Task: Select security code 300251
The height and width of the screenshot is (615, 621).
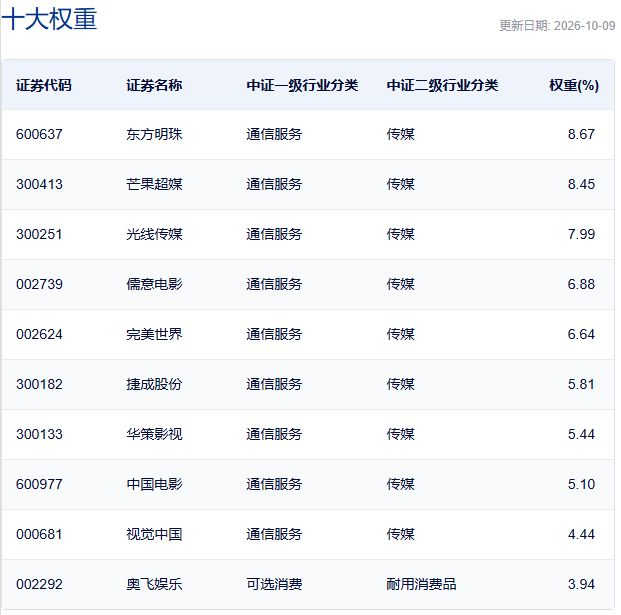Action: click(x=39, y=234)
